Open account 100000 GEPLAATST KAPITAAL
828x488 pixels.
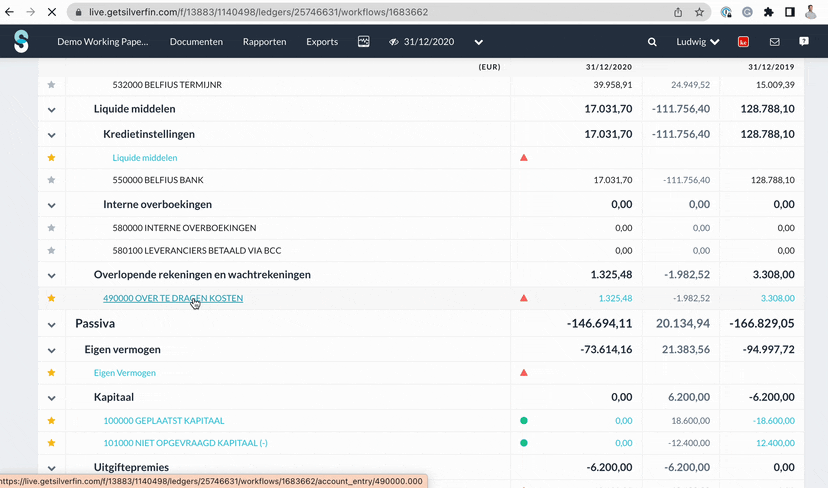(x=164, y=420)
